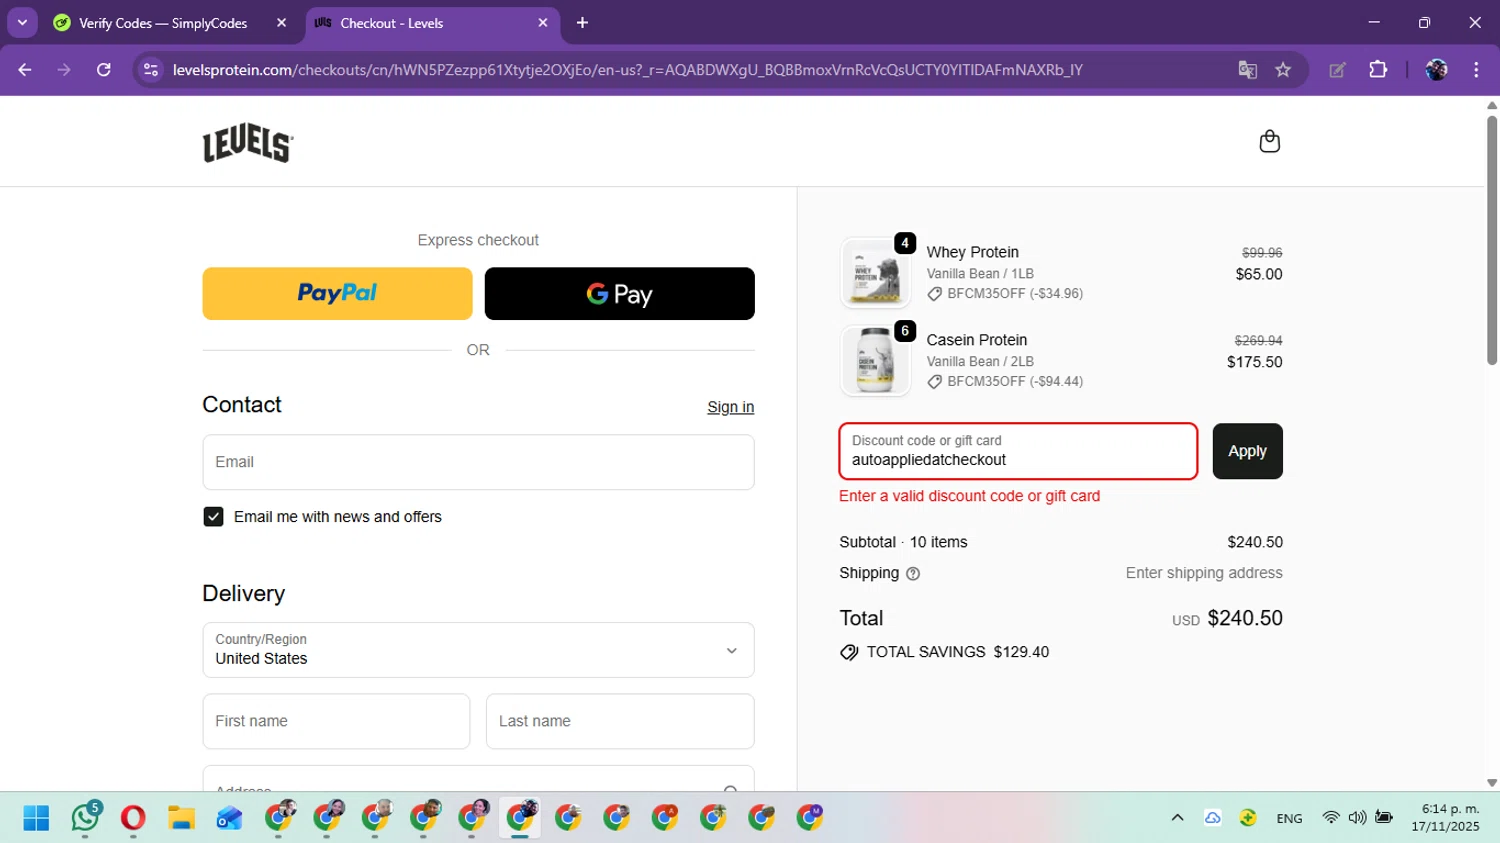The width and height of the screenshot is (1500, 843).
Task: Click the battery status tray icon
Action: pyautogui.click(x=1384, y=818)
